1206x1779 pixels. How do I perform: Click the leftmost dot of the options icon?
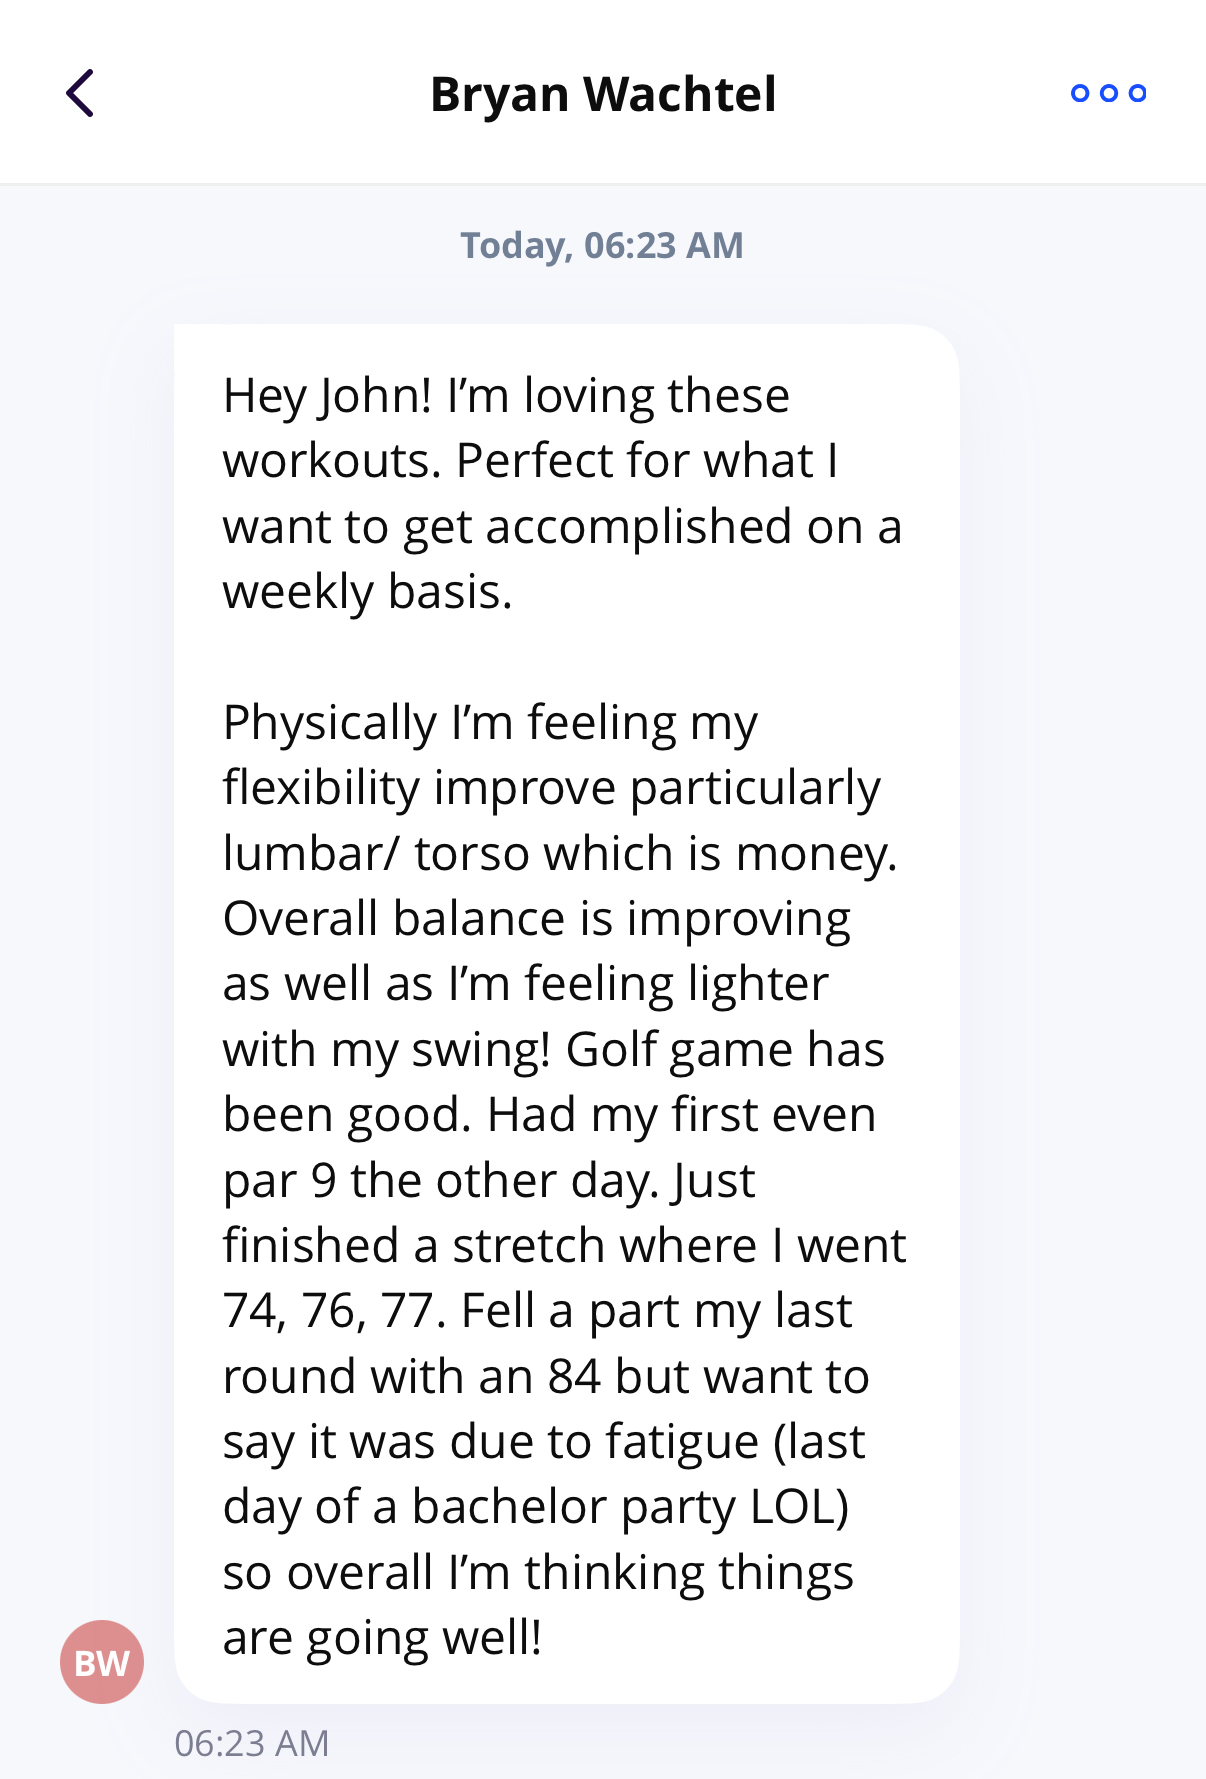pos(1080,93)
